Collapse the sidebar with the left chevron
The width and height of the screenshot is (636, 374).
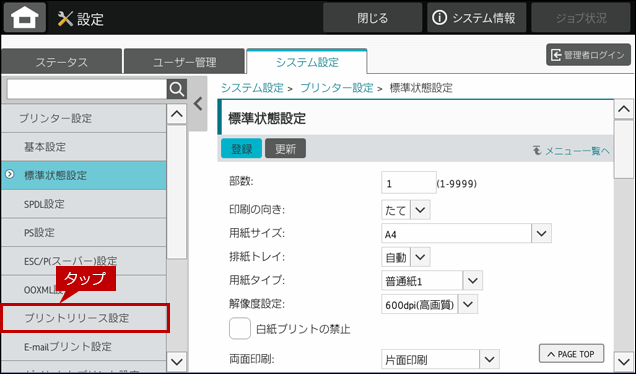click(198, 104)
